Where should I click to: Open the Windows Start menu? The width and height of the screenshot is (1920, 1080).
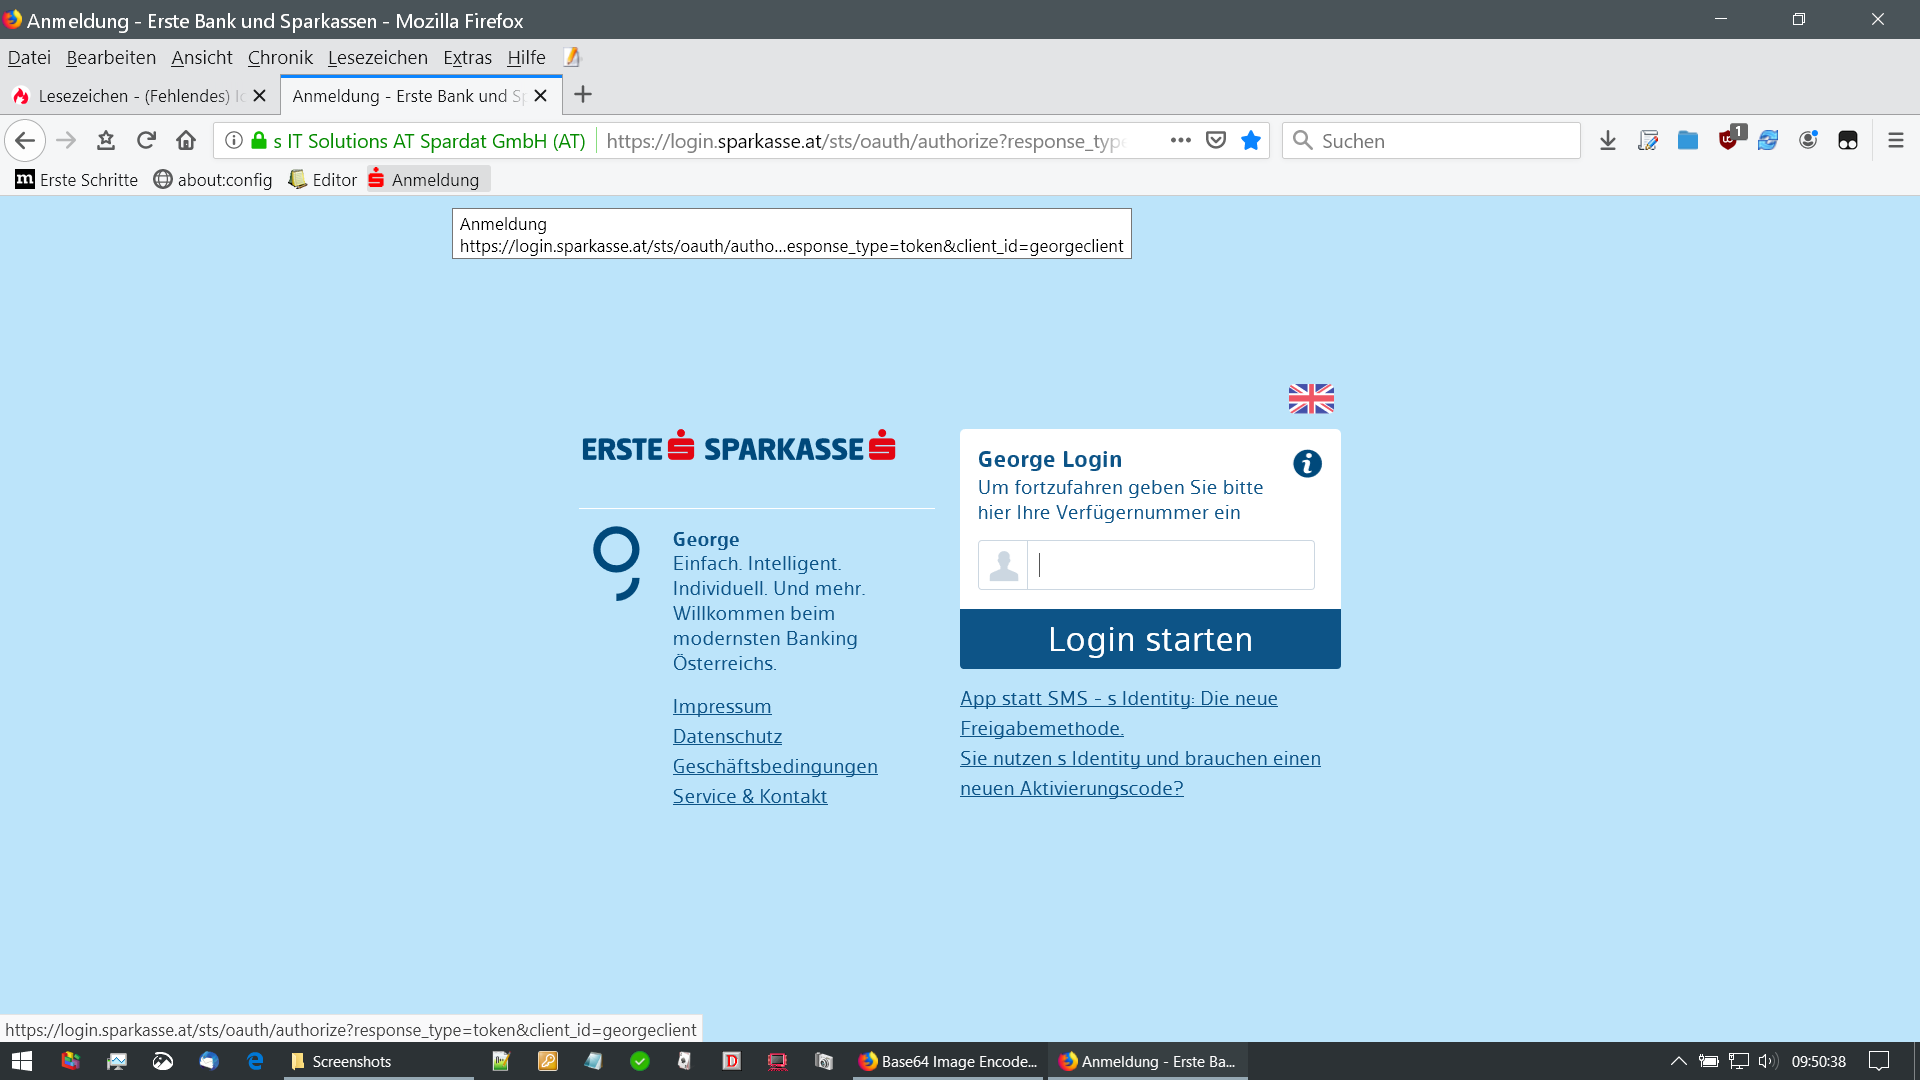(22, 1061)
